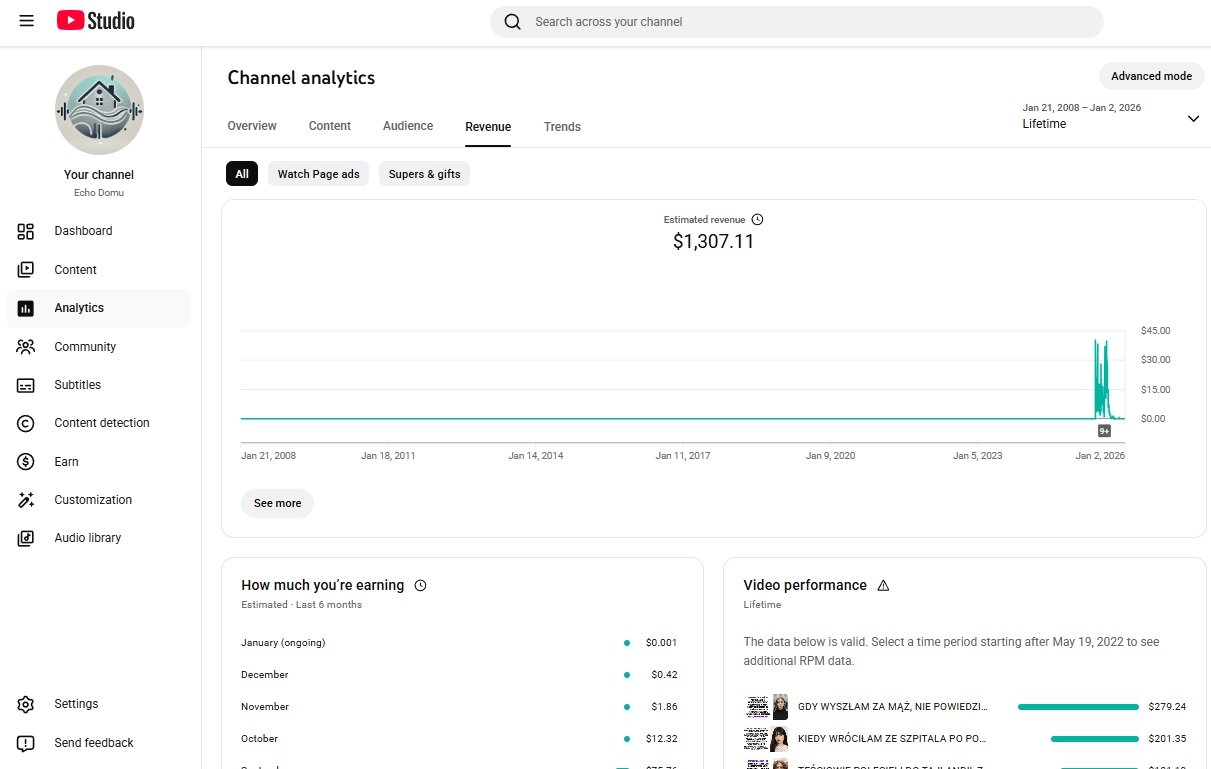Click the Estimated revenue clock info icon
The image size is (1211, 769).
tap(757, 220)
